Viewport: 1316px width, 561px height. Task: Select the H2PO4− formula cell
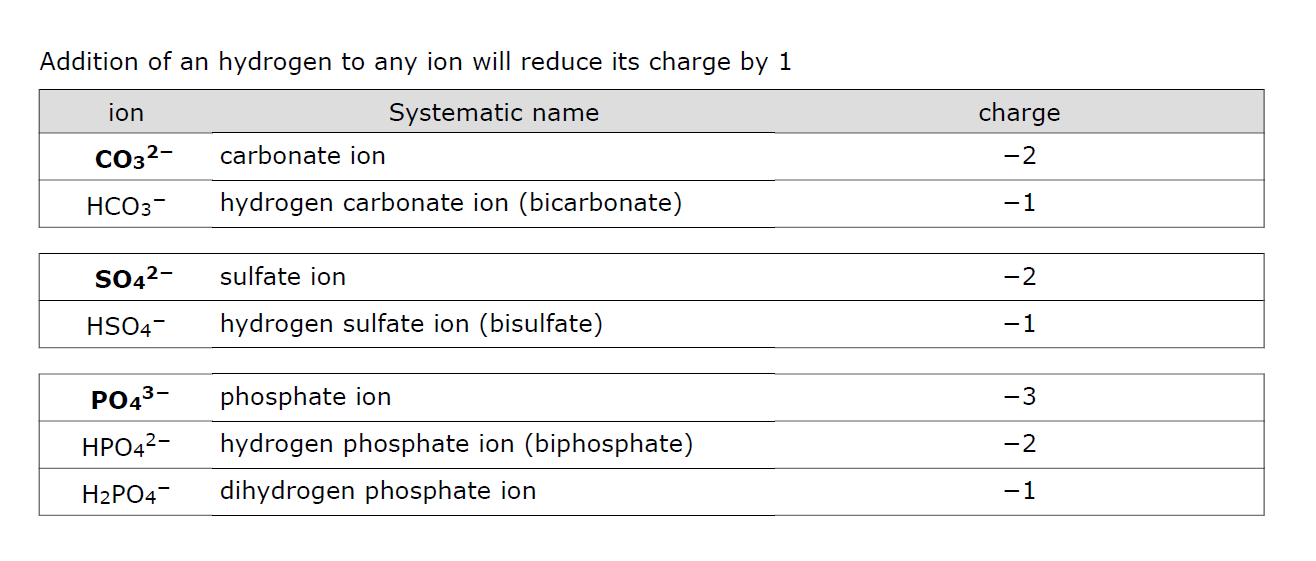[x=126, y=493]
